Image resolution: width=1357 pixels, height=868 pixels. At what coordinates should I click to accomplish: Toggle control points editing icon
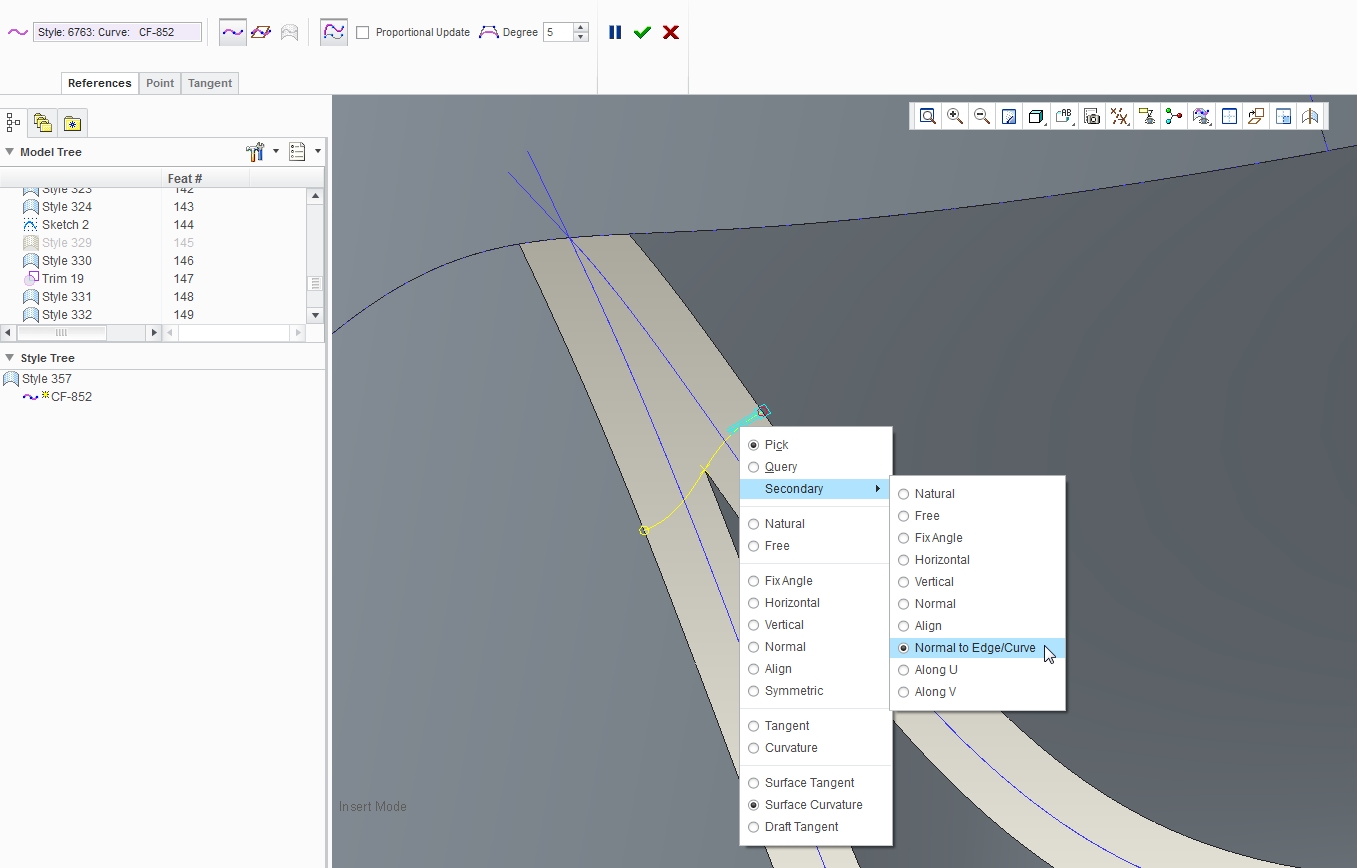point(334,32)
